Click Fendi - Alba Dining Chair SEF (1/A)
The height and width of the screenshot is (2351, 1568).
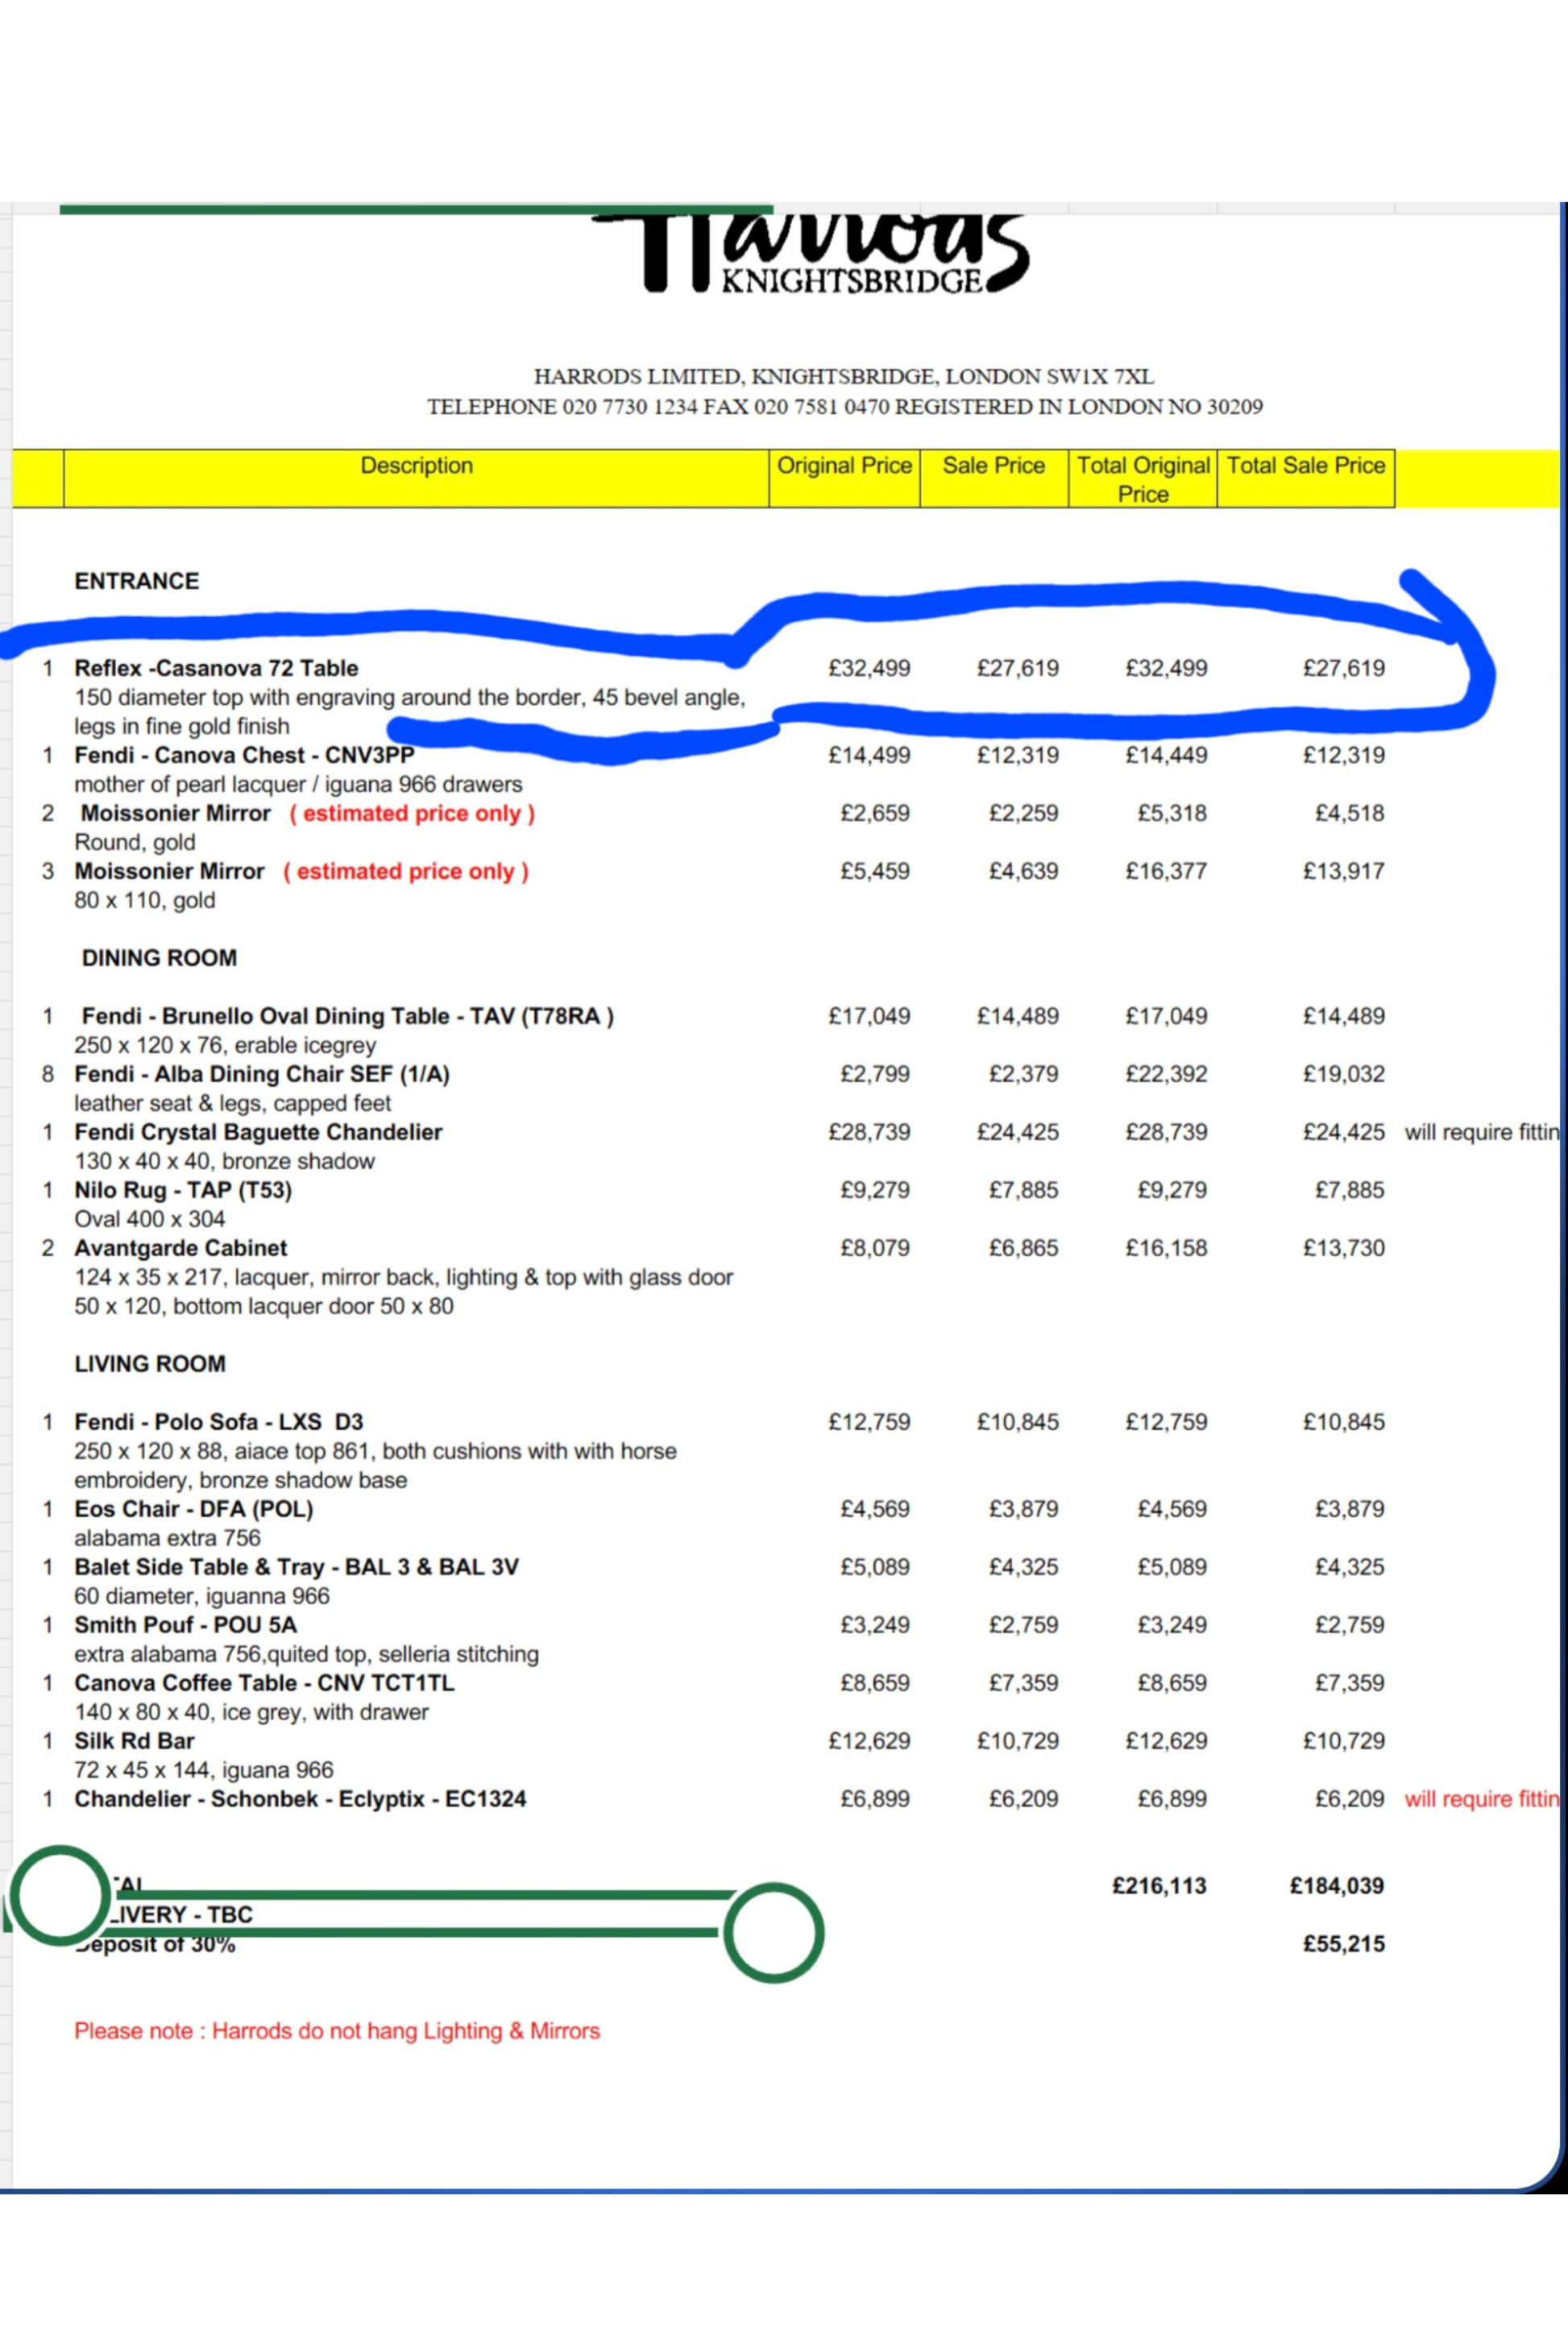coord(262,1074)
